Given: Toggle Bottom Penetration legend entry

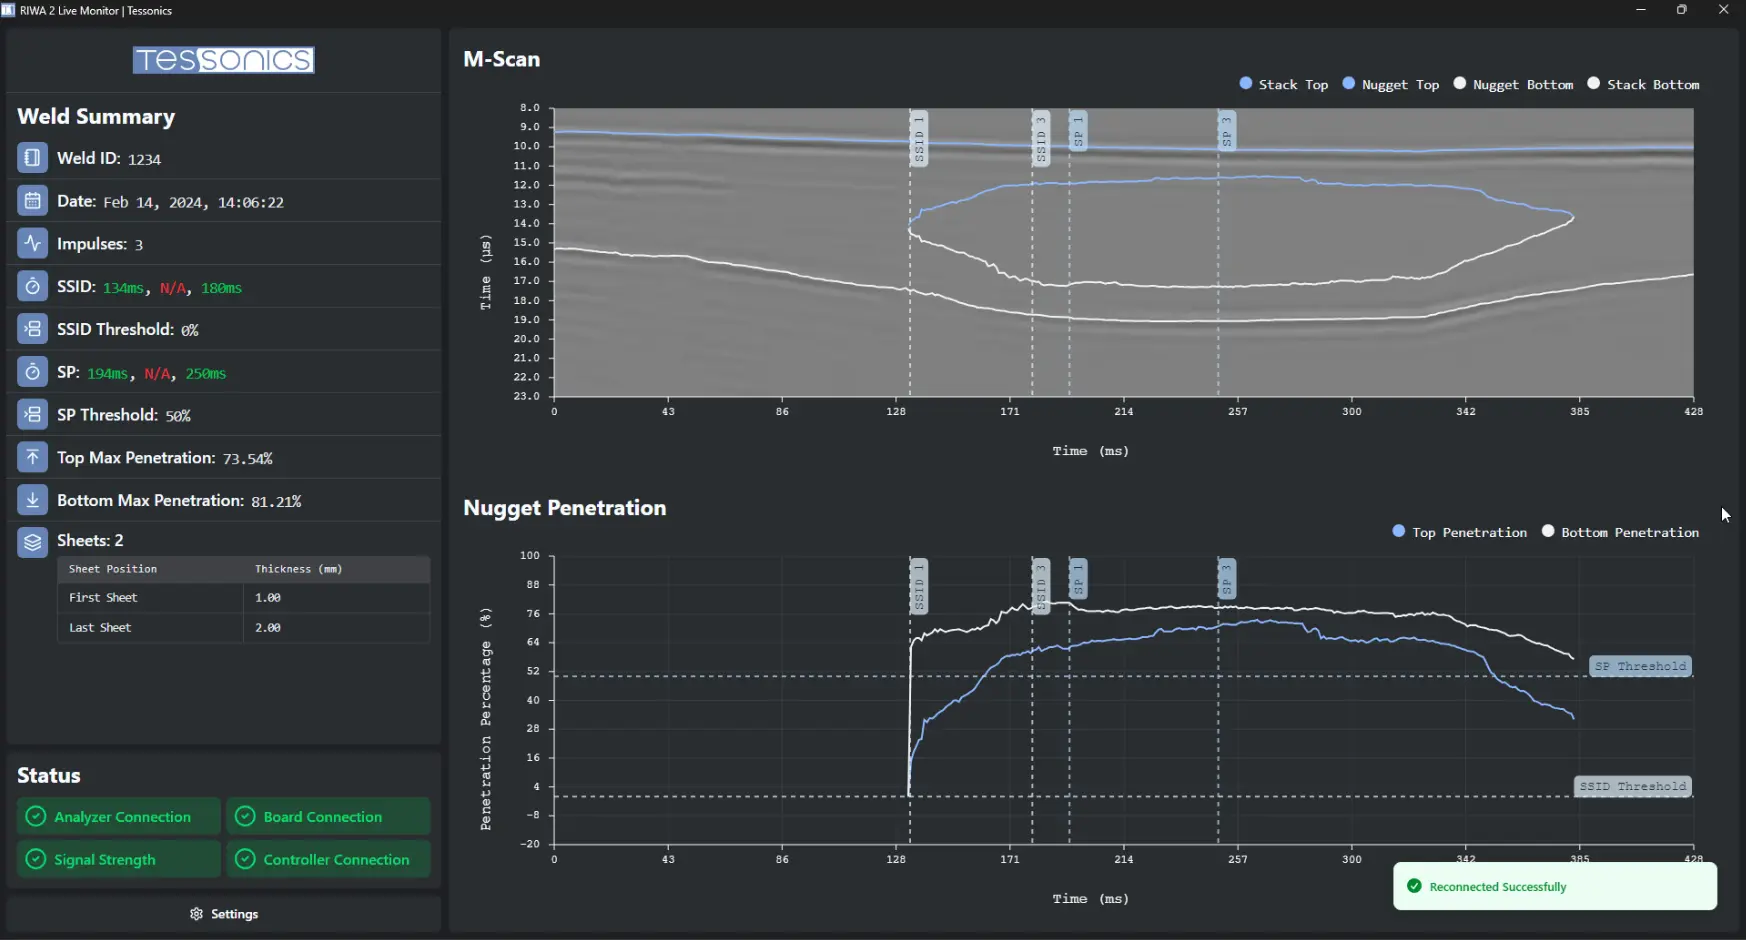Looking at the screenshot, I should pyautogui.click(x=1620, y=532).
